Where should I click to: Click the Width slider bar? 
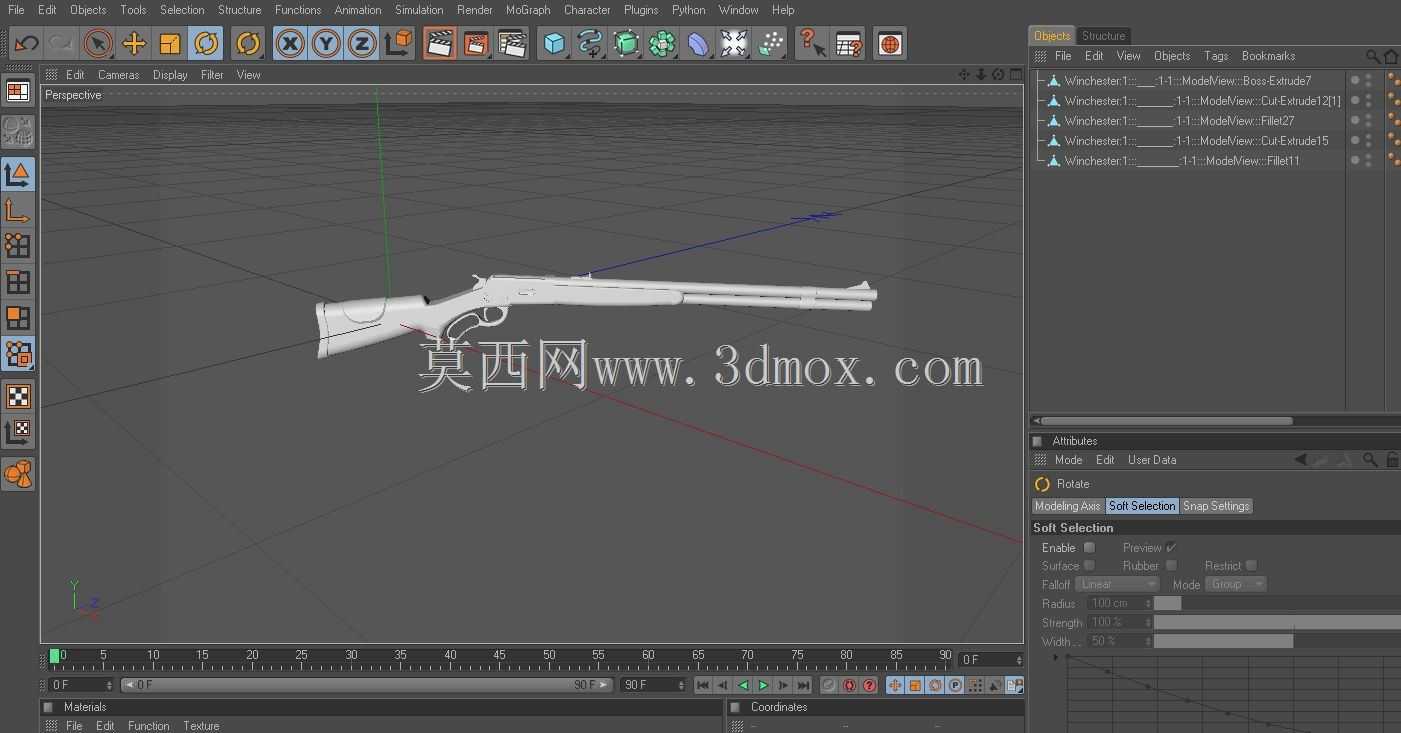point(1277,641)
